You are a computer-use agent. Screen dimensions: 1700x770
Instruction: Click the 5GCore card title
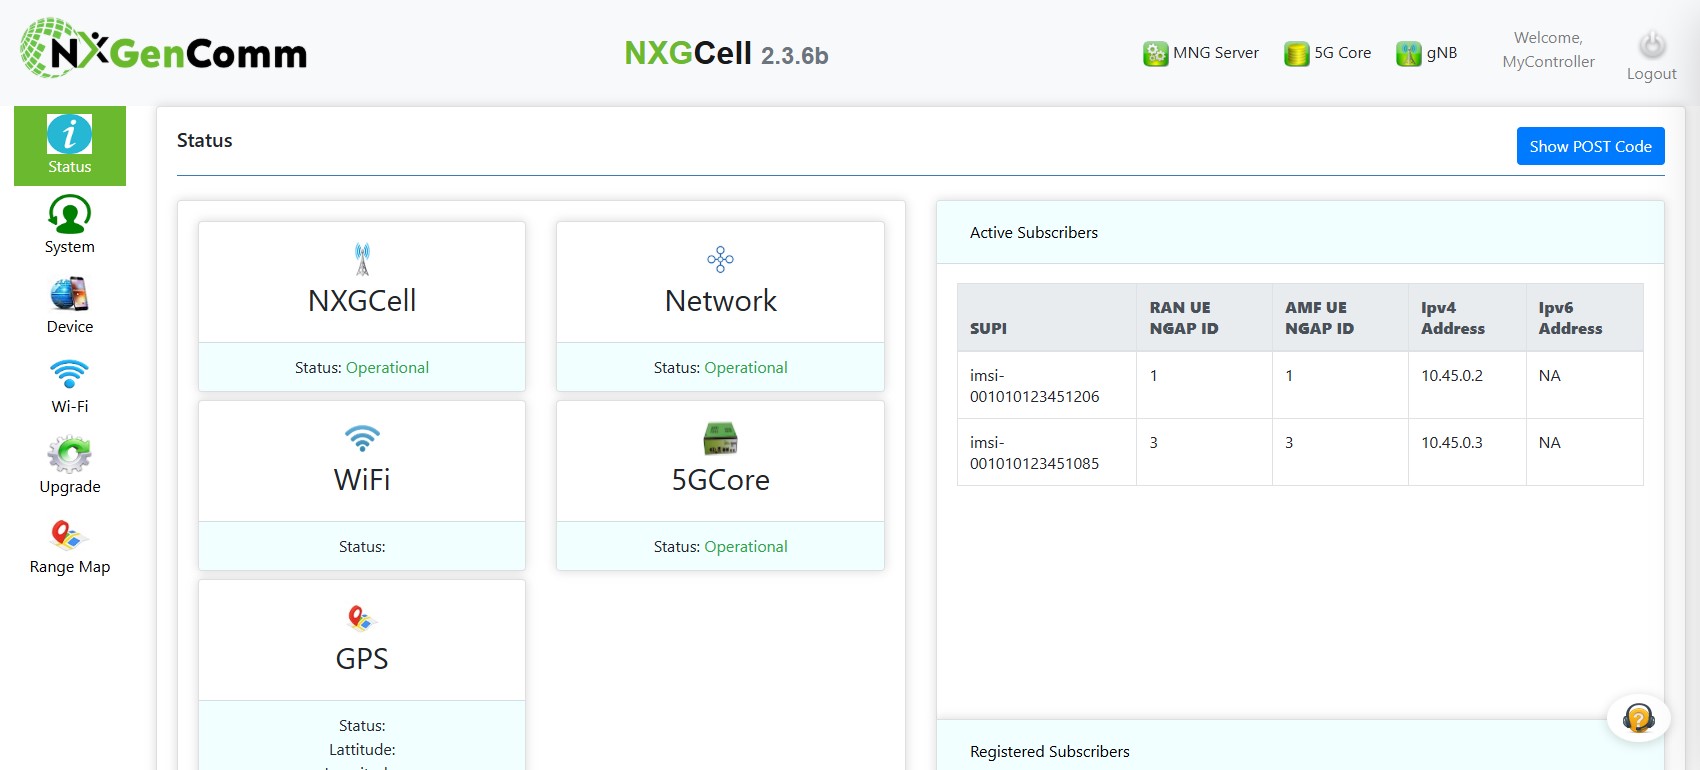tap(720, 480)
